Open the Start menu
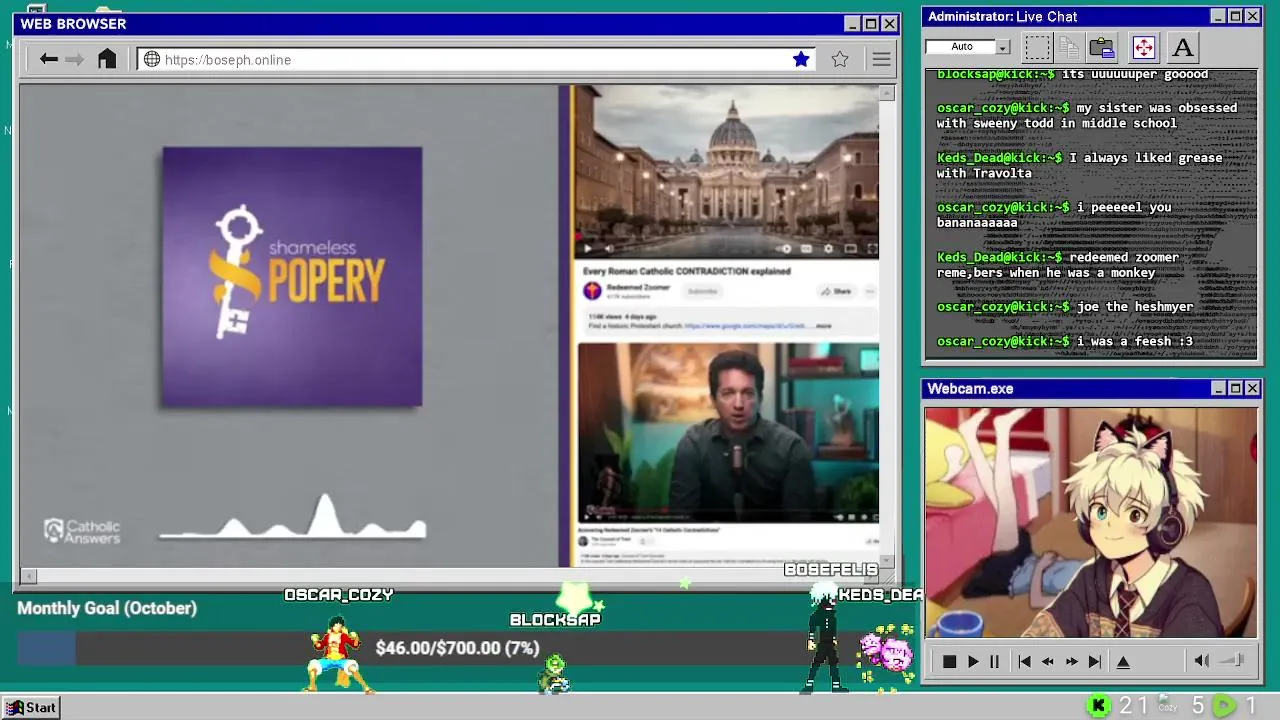Screen dimensions: 1280x720 31,707
